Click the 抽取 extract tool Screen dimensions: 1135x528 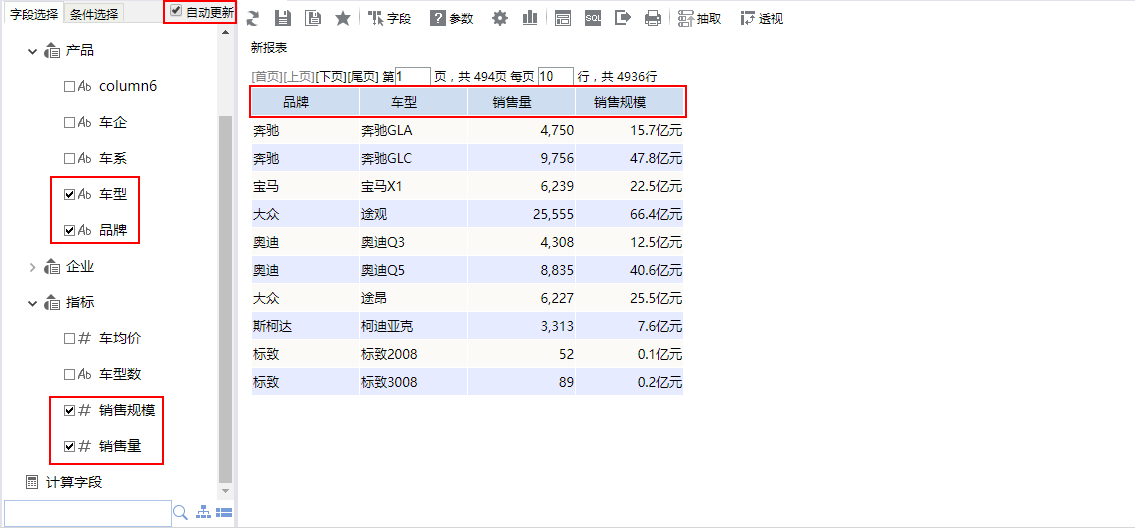coord(699,19)
